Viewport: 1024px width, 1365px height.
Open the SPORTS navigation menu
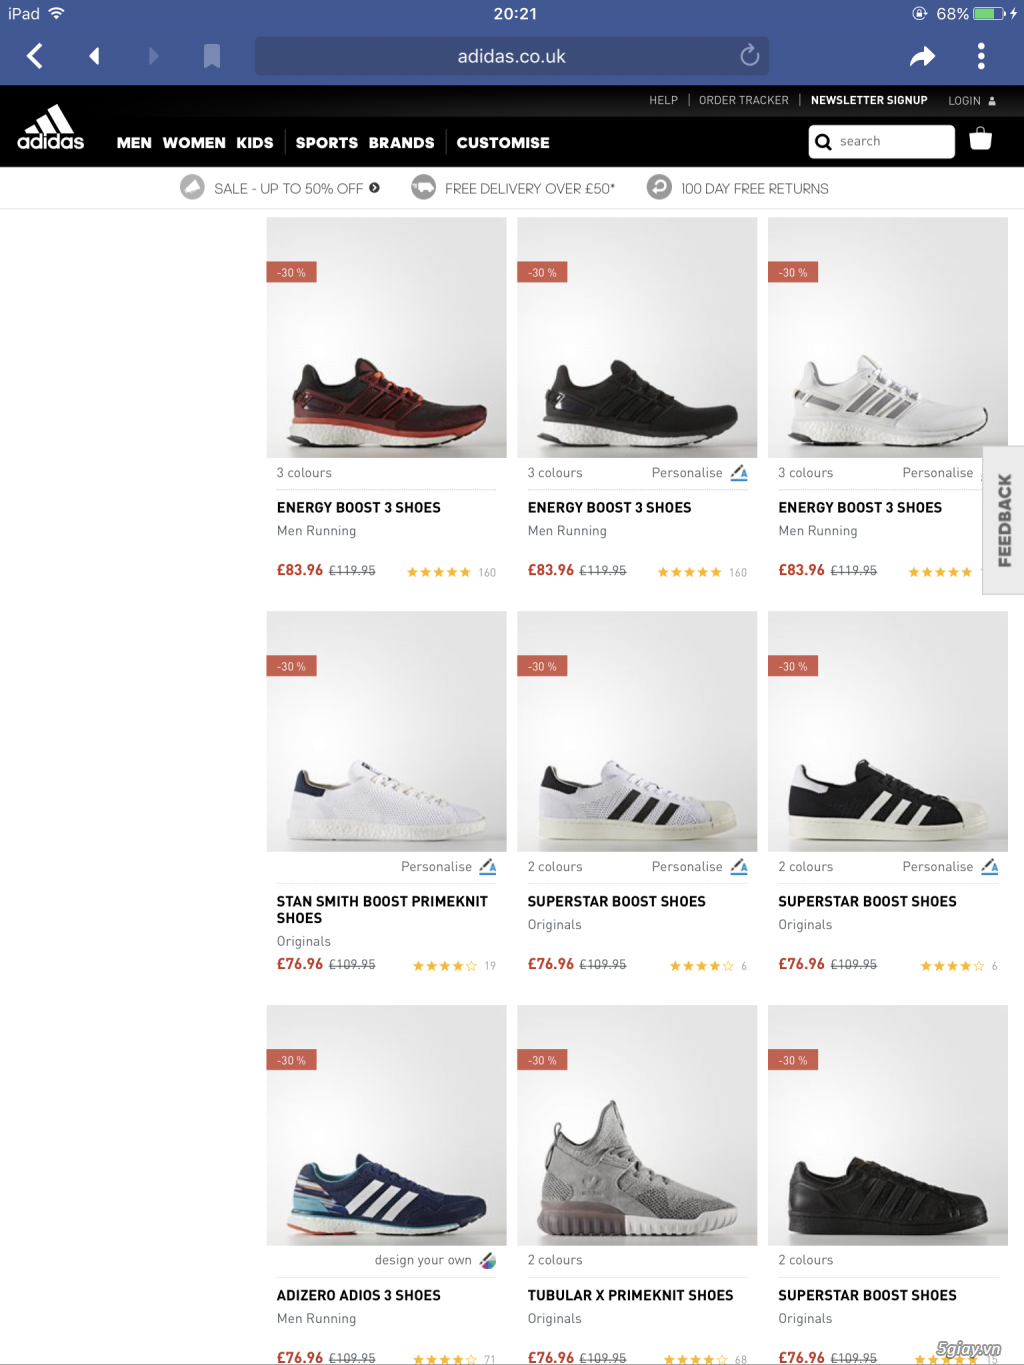point(327,143)
